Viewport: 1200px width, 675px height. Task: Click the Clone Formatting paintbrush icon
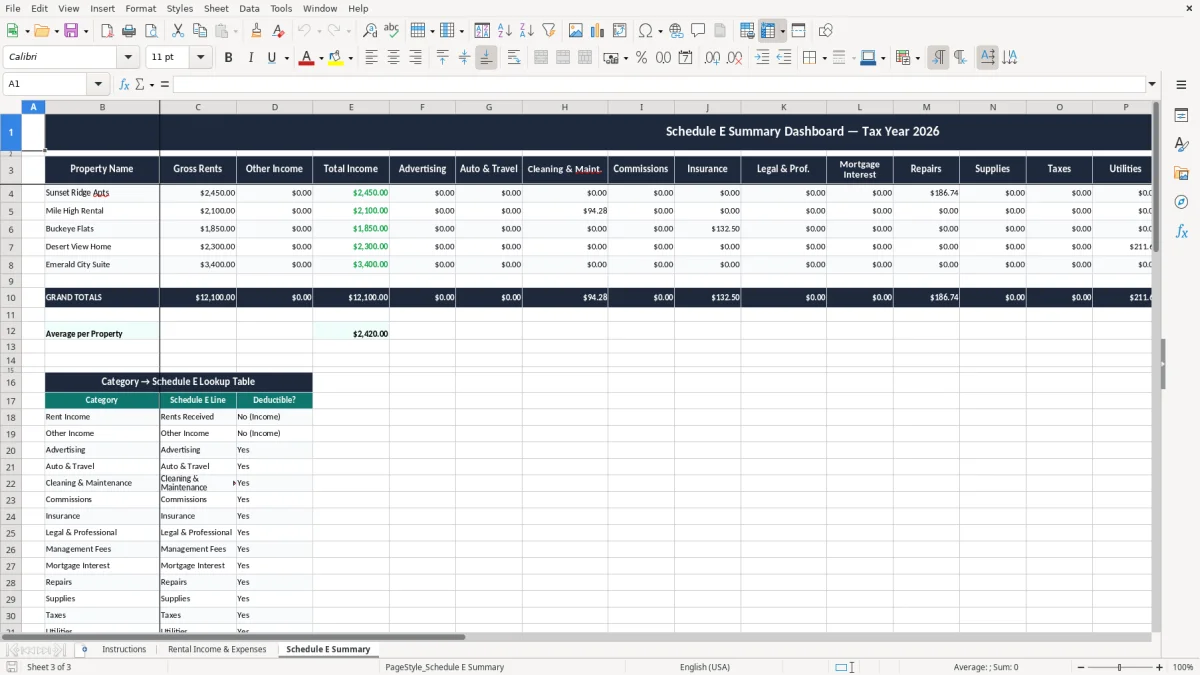[256, 31]
